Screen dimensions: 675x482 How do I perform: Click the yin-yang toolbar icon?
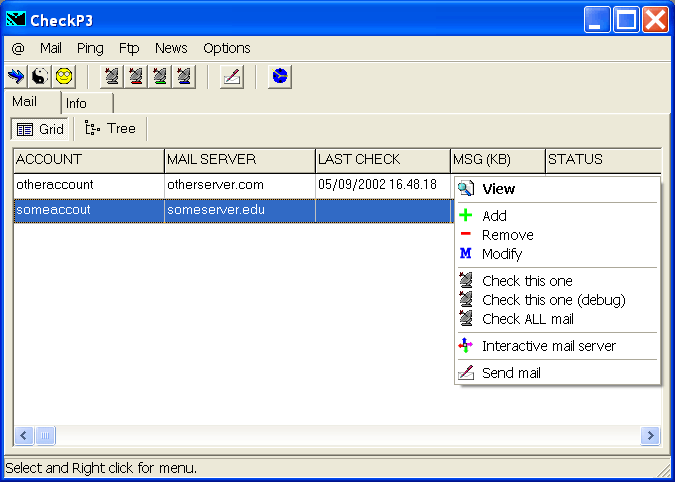pos(40,77)
